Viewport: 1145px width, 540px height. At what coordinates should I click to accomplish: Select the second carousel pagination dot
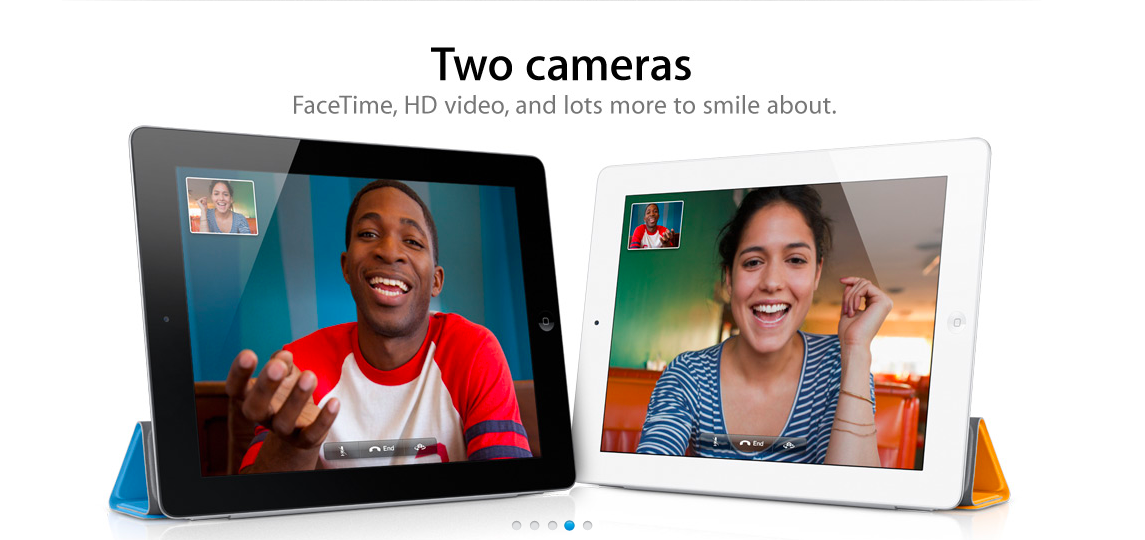534,525
